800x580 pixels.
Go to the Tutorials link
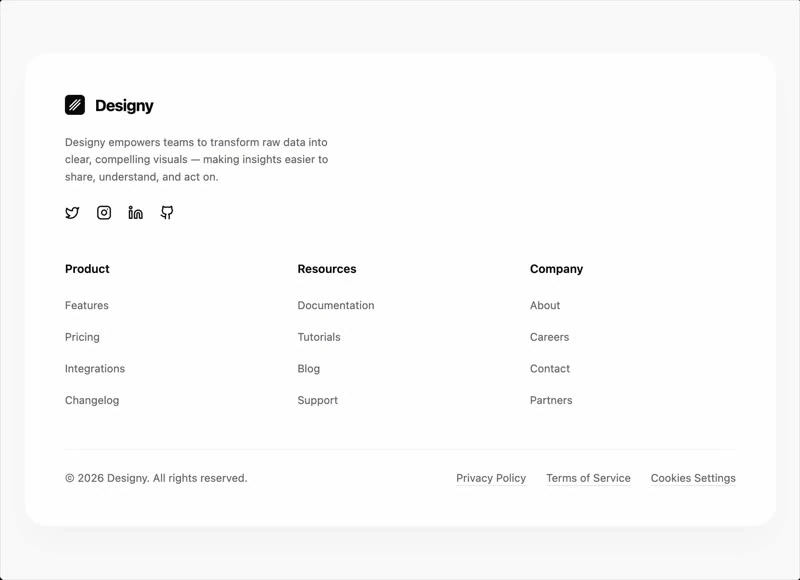(x=319, y=337)
